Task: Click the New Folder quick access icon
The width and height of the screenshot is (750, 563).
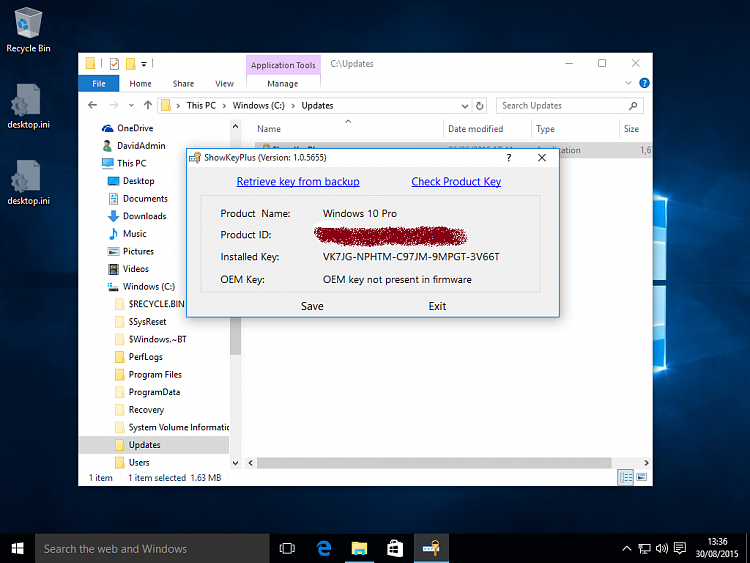Action: (130, 64)
